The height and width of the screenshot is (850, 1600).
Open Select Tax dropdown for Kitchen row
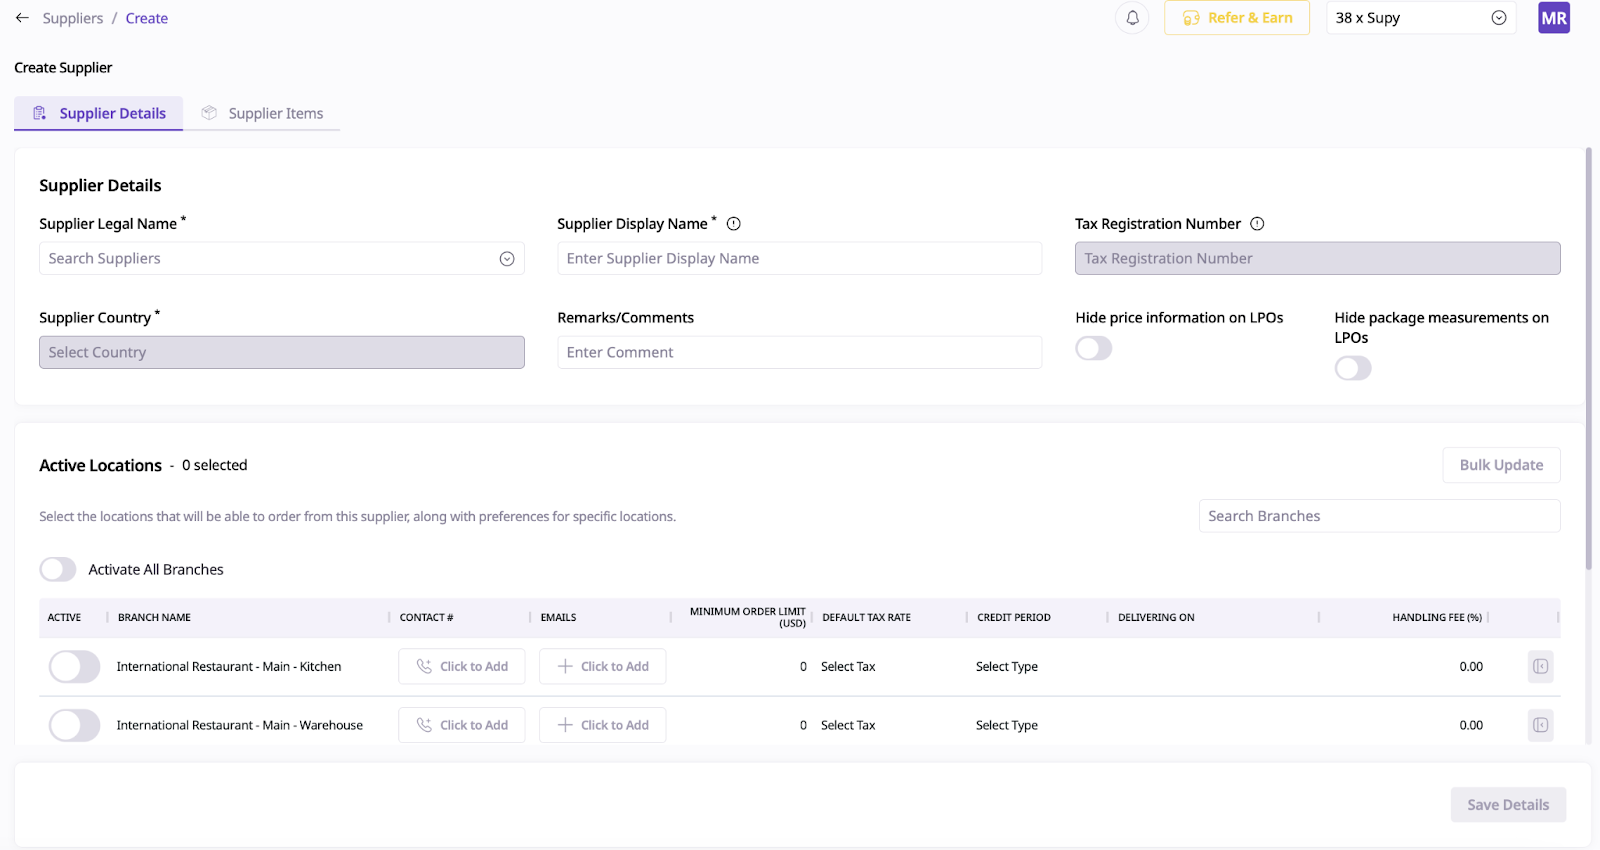848,667
